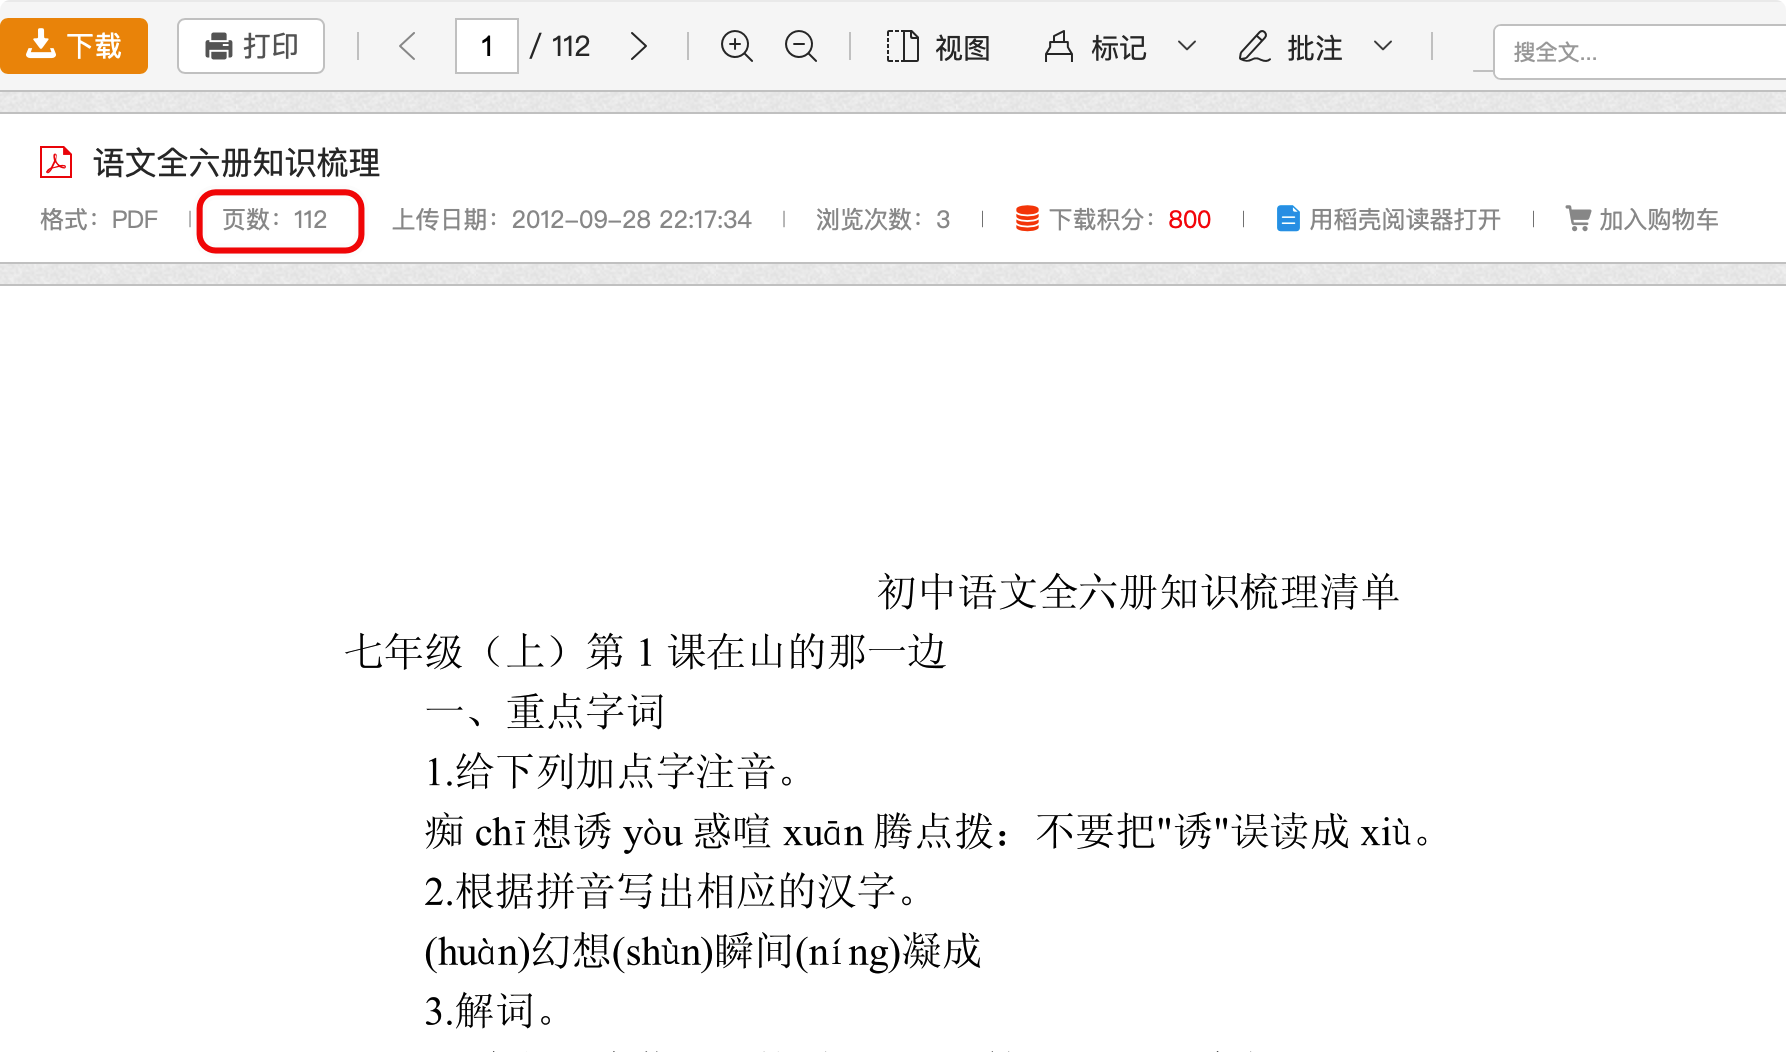This screenshot has width=1786, height=1052.
Task: Click the heading 初中语文全六册知识梳理清单
Action: tap(1137, 592)
